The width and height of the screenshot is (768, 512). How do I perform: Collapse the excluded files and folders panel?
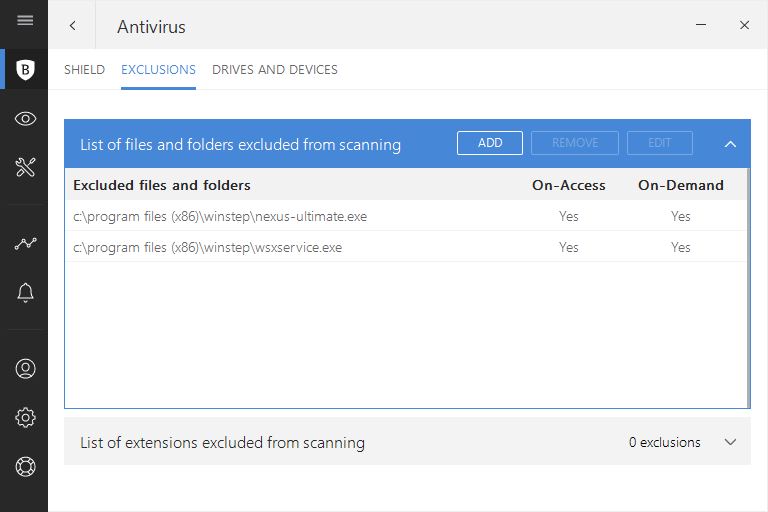pos(730,144)
